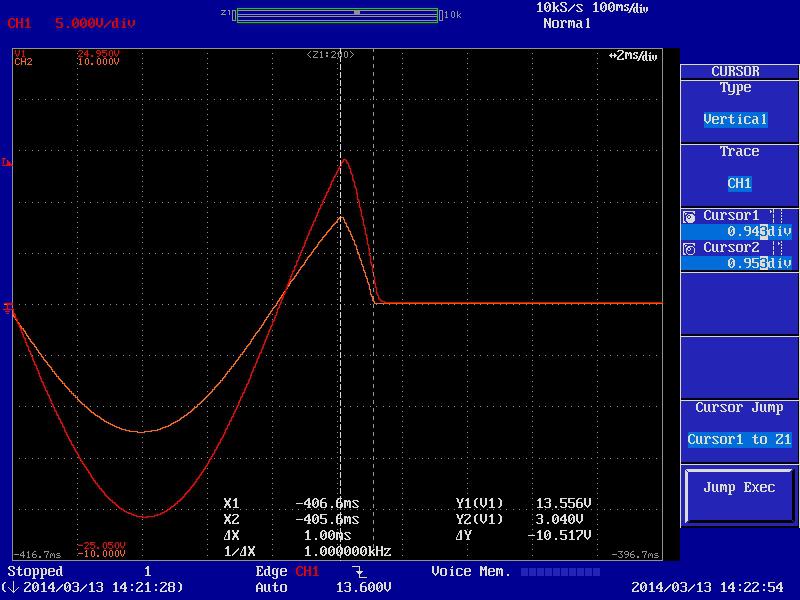This screenshot has height=600, width=800.
Task: Click the Z1 zoom marker above waveform
Action: [330, 55]
